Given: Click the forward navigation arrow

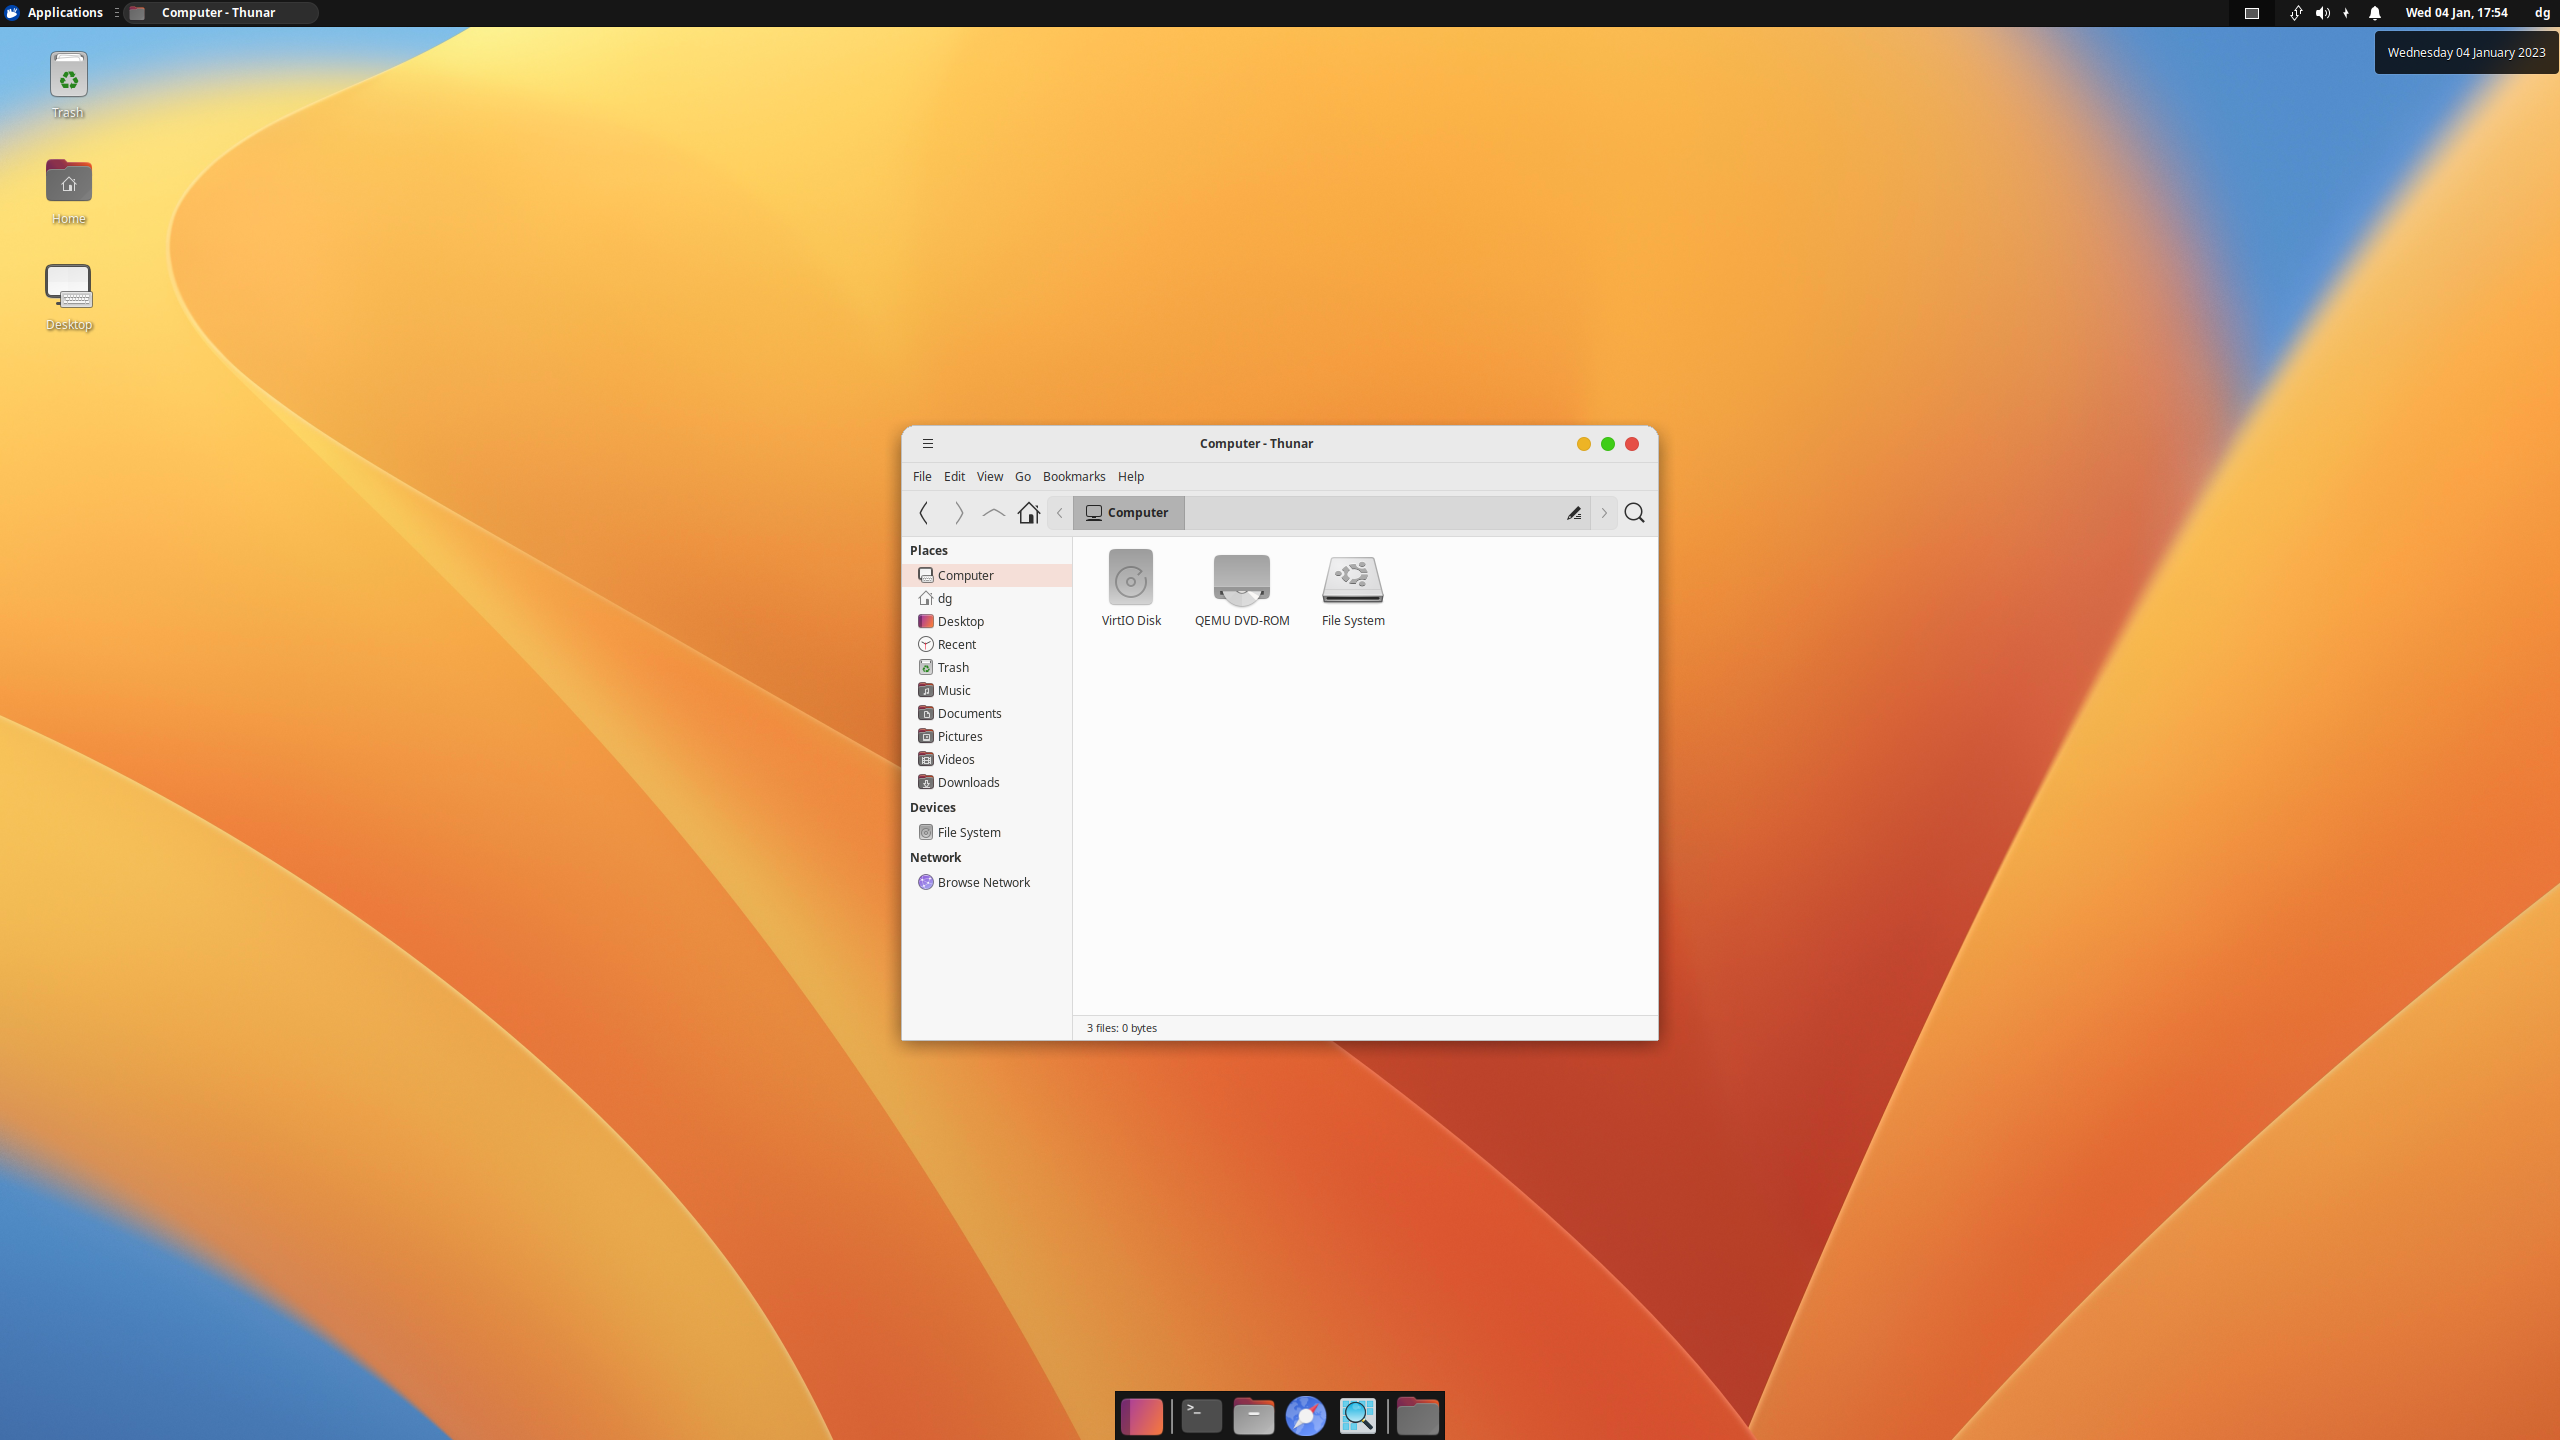Looking at the screenshot, I should pos(958,512).
